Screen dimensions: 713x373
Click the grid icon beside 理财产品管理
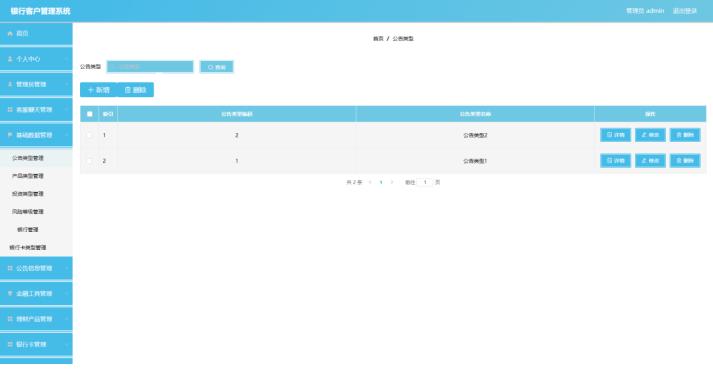coord(10,319)
